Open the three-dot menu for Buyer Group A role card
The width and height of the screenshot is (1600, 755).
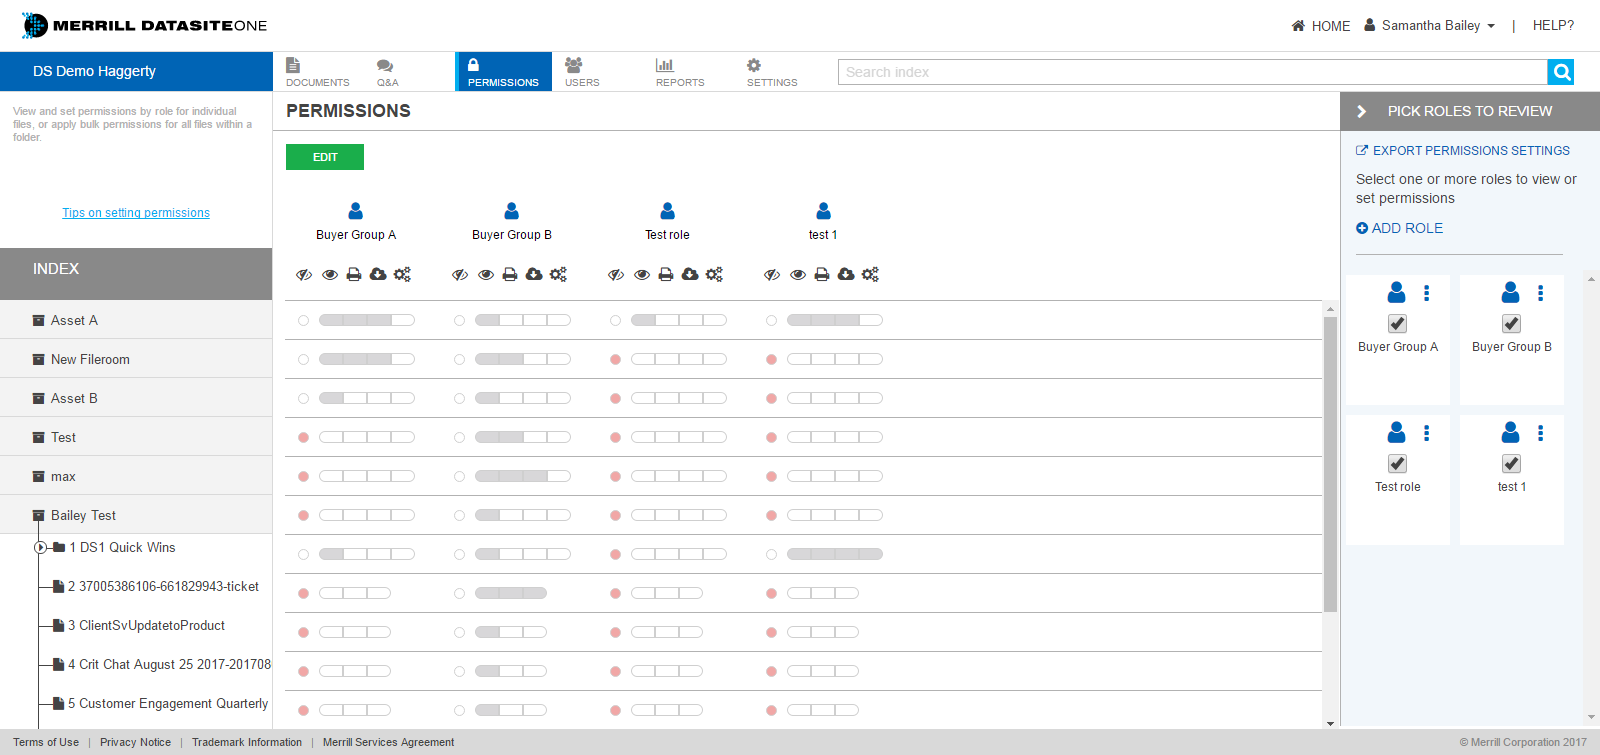coord(1427,293)
